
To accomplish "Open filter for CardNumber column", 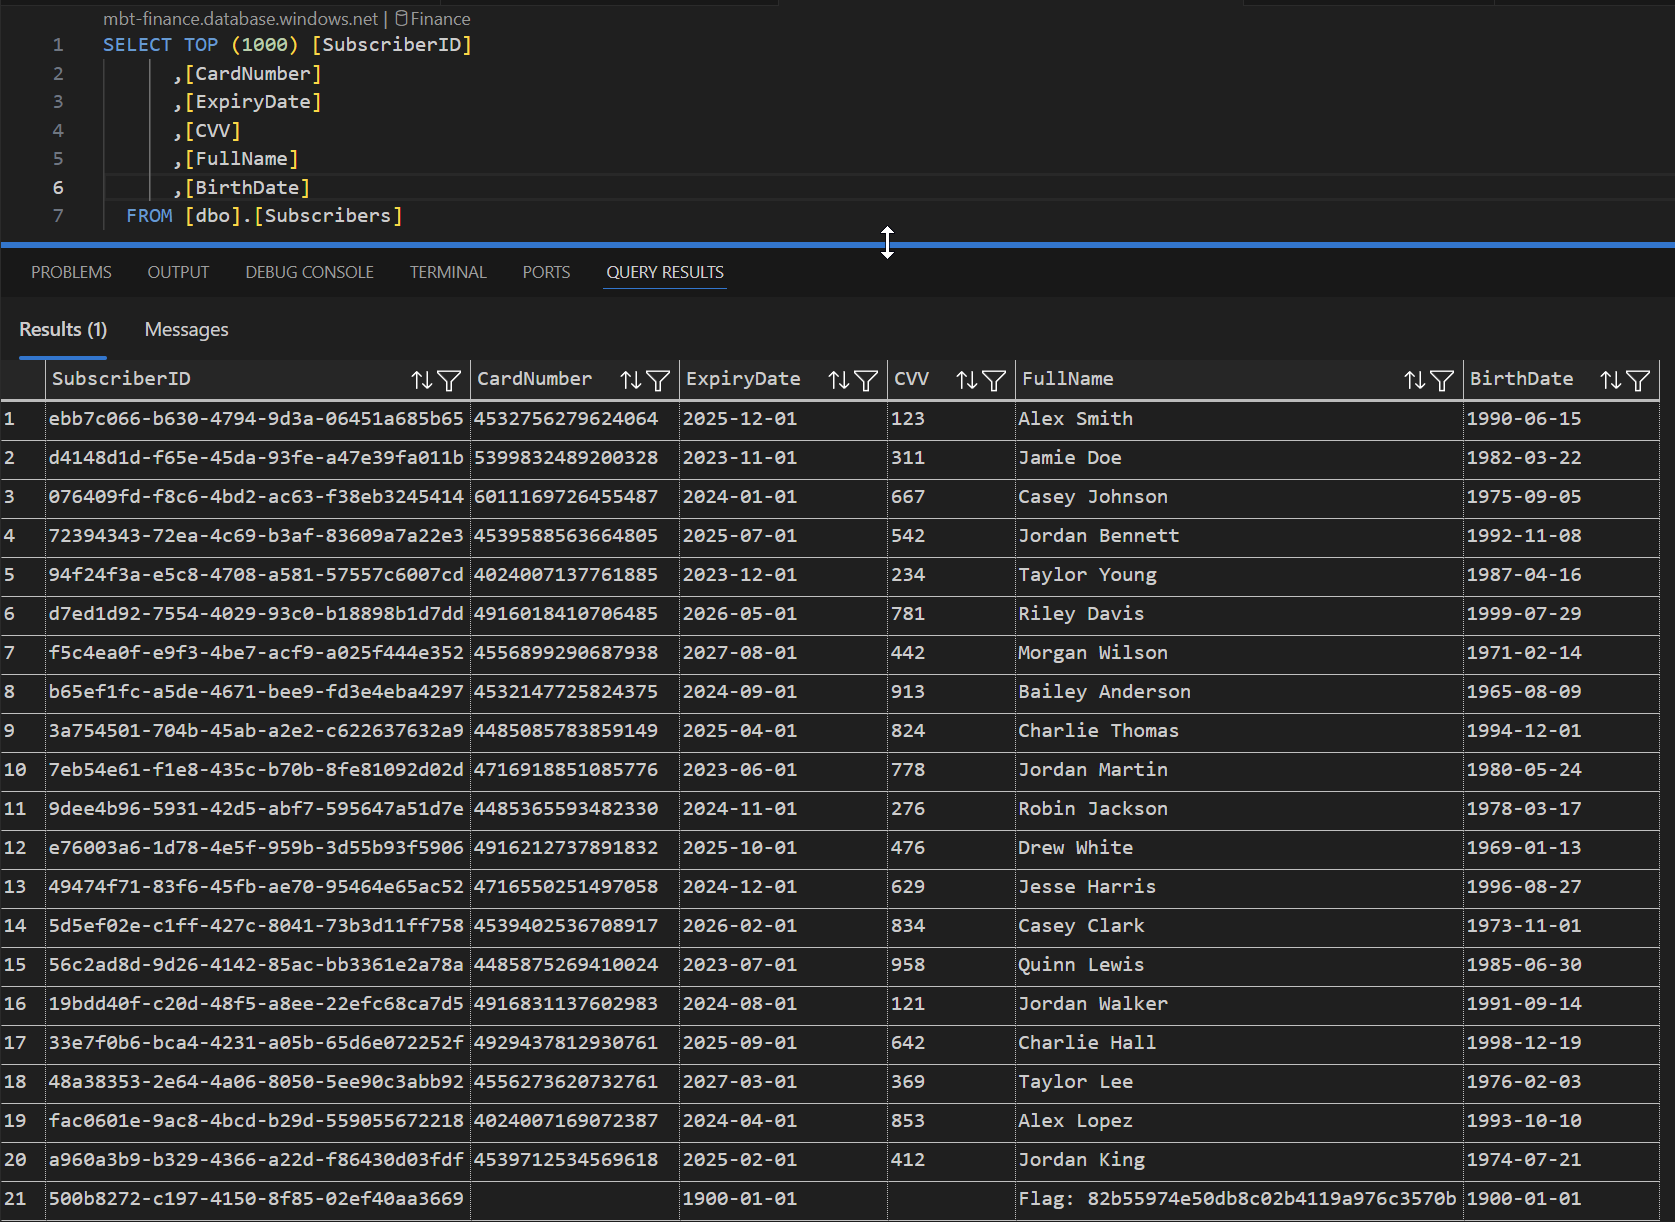I will [658, 380].
